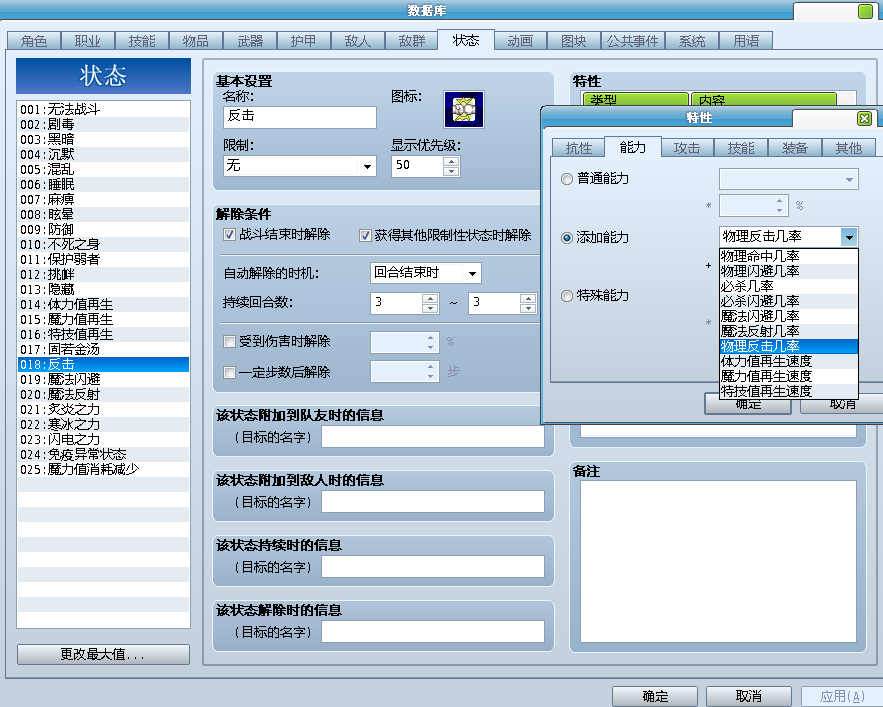Click the 该状态解除时的信息 field
This screenshot has width=883, height=707.
tap(432, 632)
